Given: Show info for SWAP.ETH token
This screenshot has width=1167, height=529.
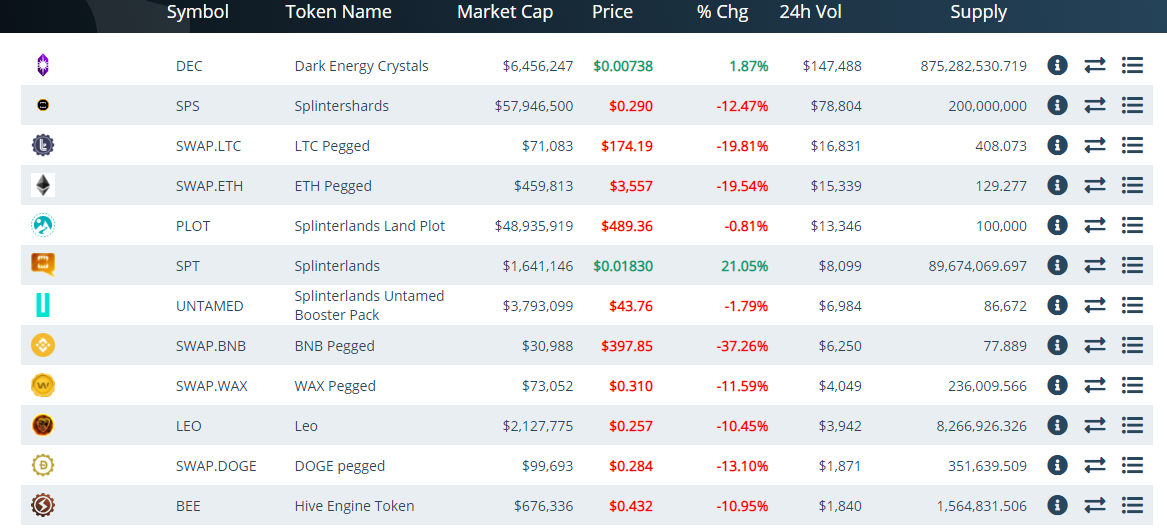Looking at the screenshot, I should (x=1057, y=185).
